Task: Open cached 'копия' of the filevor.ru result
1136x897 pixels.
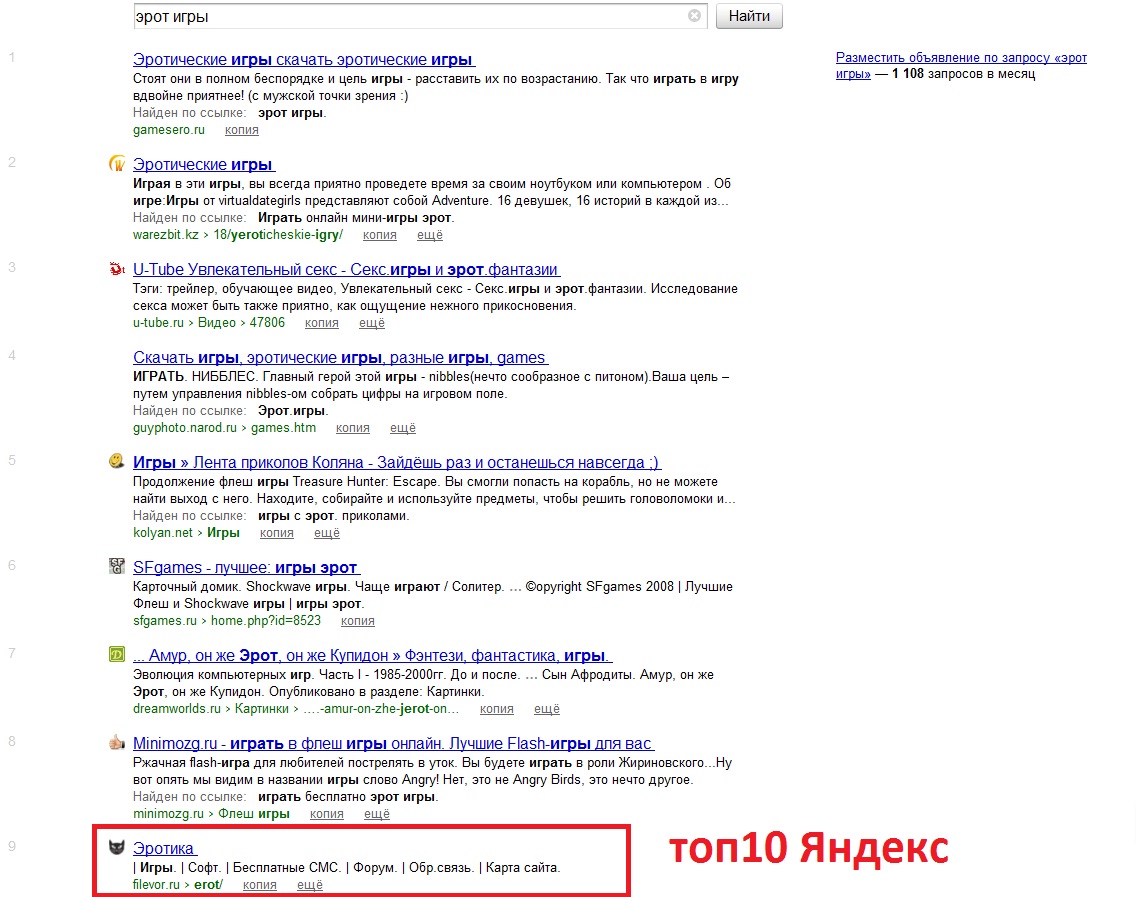Action: (x=259, y=884)
